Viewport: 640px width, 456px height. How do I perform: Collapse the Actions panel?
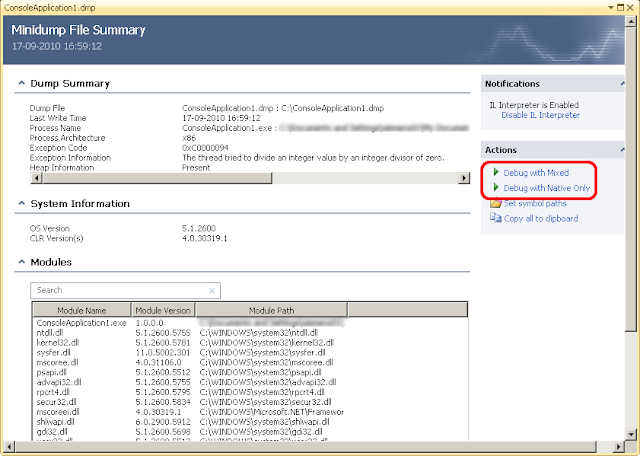[622, 150]
